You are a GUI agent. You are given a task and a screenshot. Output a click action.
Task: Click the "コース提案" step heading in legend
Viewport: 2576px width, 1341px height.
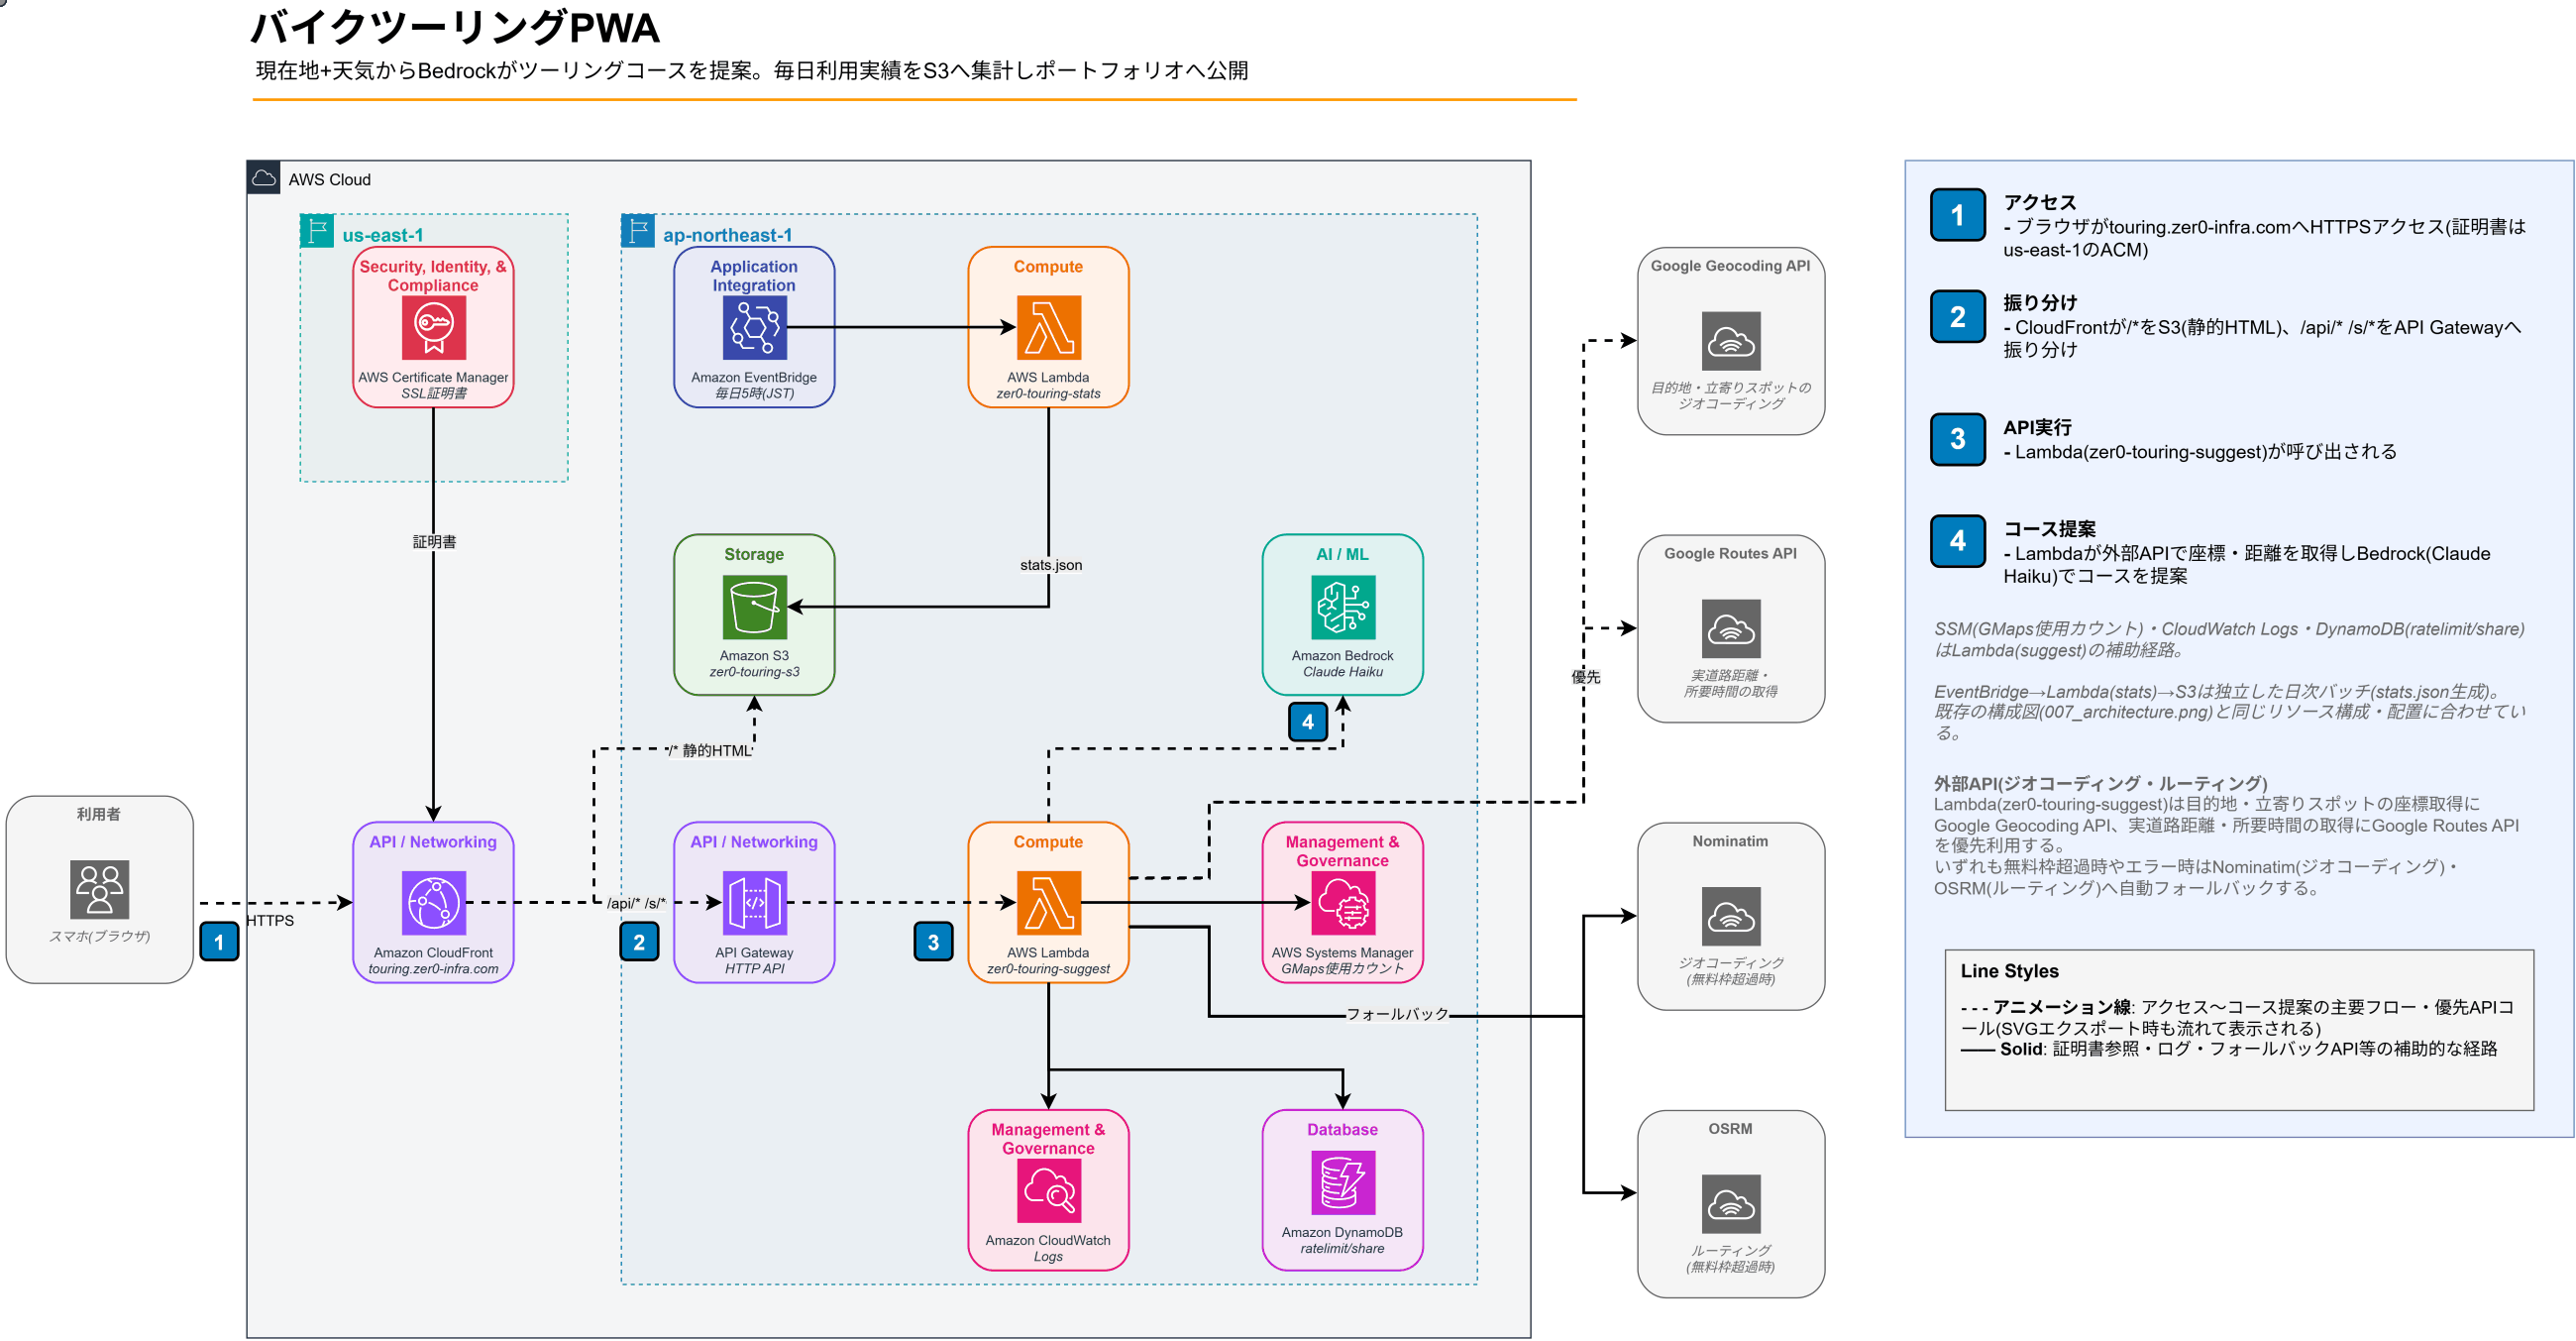coord(2050,529)
